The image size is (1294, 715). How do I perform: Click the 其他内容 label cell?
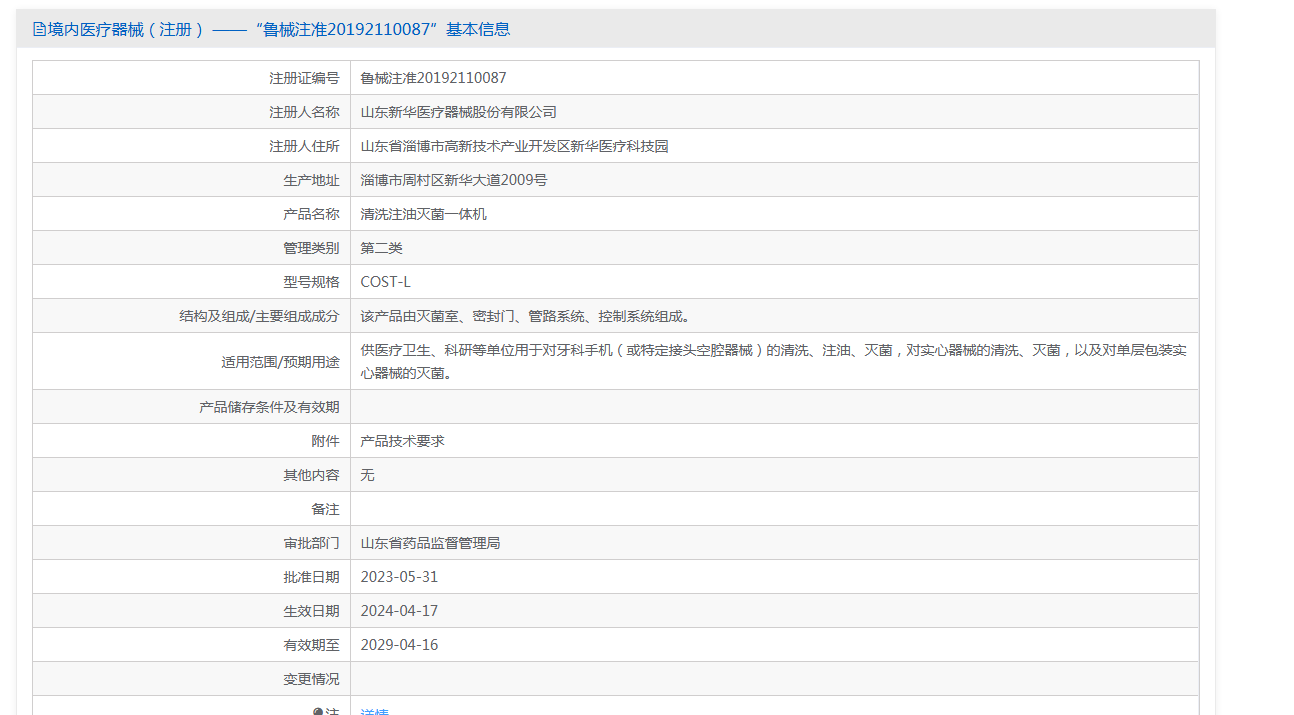(191, 475)
